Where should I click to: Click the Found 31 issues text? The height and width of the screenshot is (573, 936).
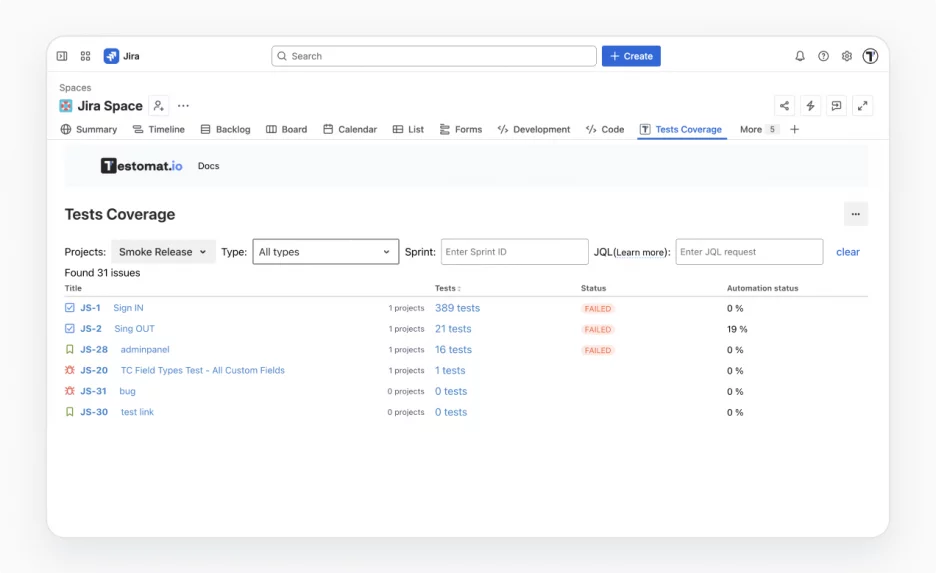[x=103, y=273]
